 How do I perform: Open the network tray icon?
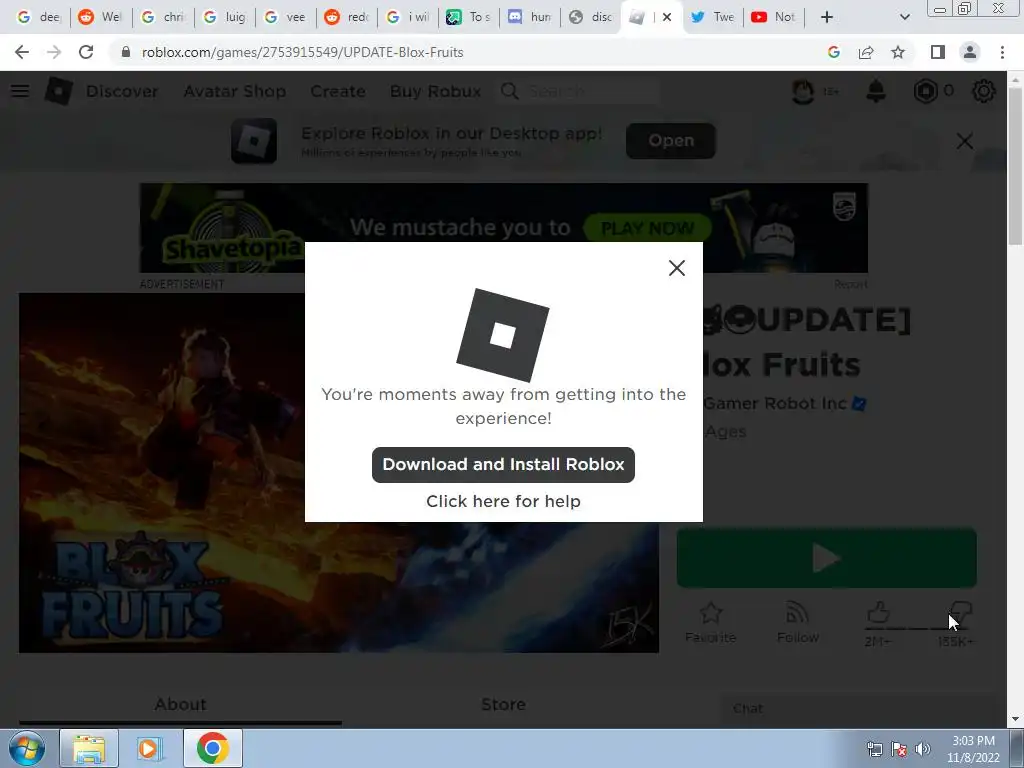tap(874, 749)
